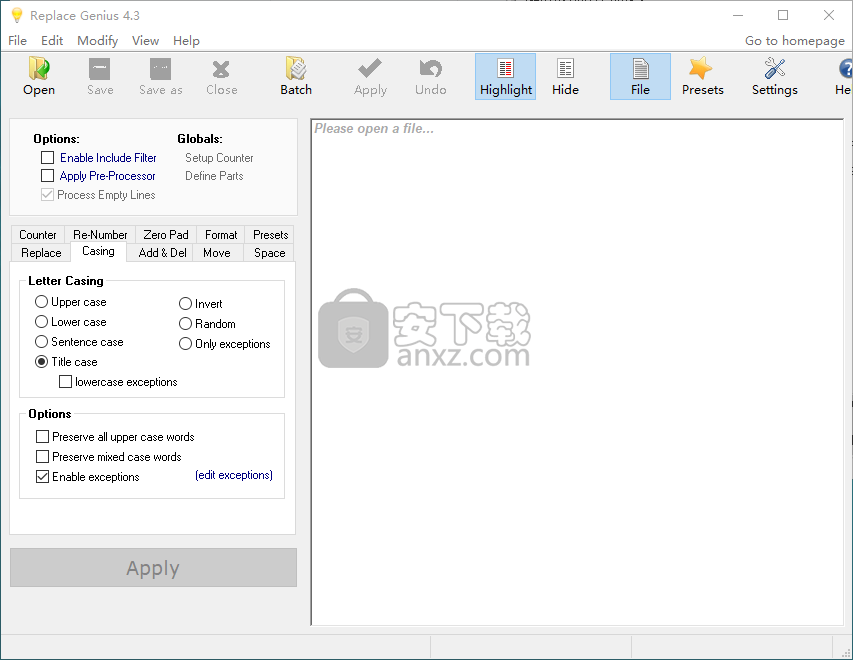Click the lightbulb application icon in title bar

[x=17, y=15]
